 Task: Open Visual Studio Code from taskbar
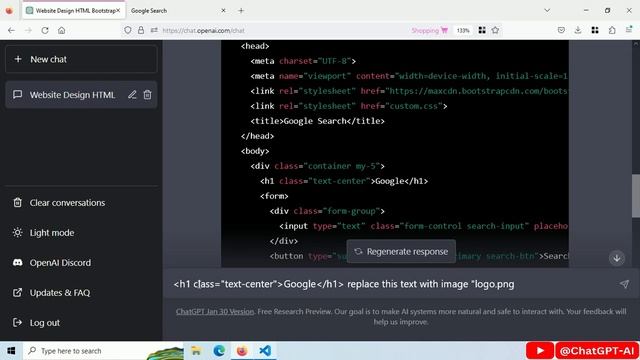pos(265,351)
